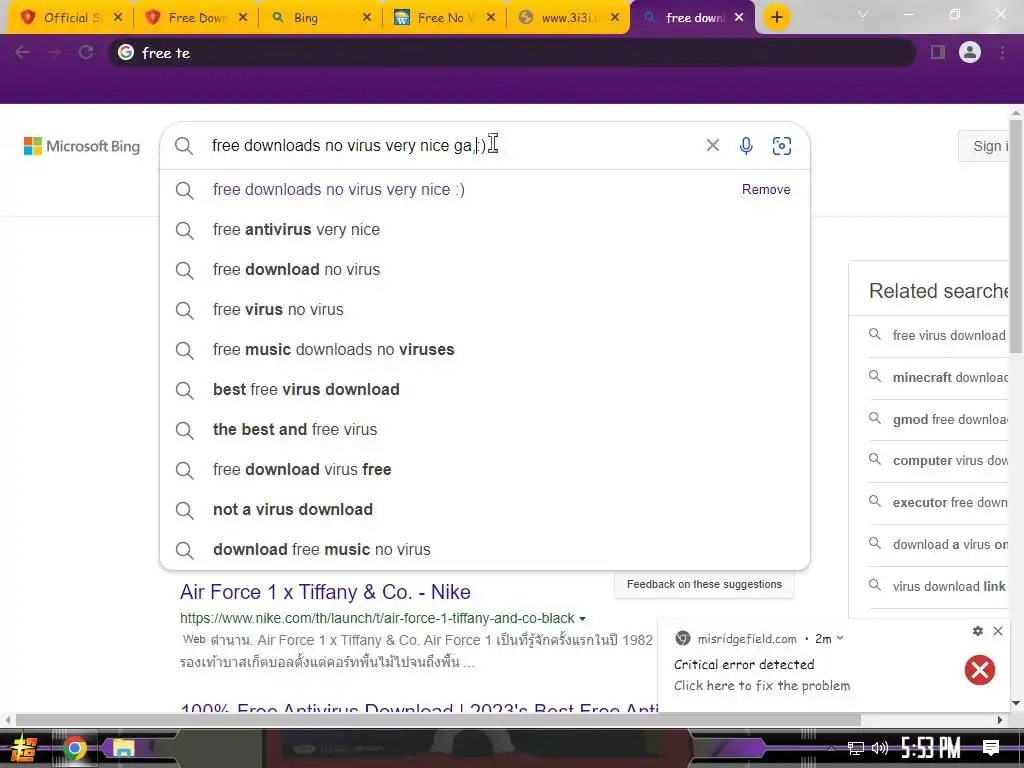This screenshot has height=768, width=1024.
Task: Open the notification center icon
Action: [x=991, y=748]
